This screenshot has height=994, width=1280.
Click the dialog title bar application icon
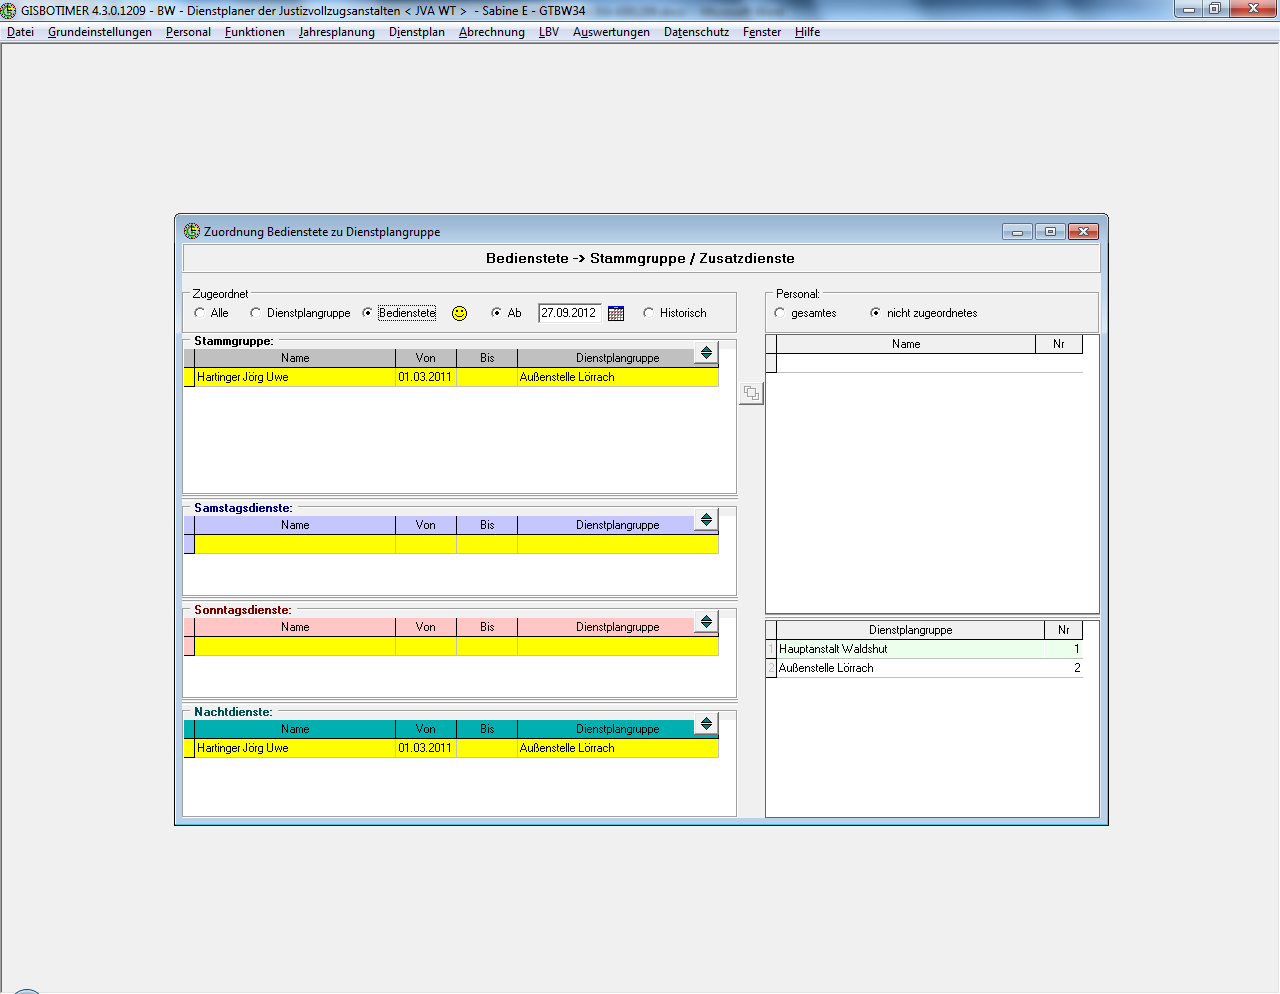pos(192,231)
